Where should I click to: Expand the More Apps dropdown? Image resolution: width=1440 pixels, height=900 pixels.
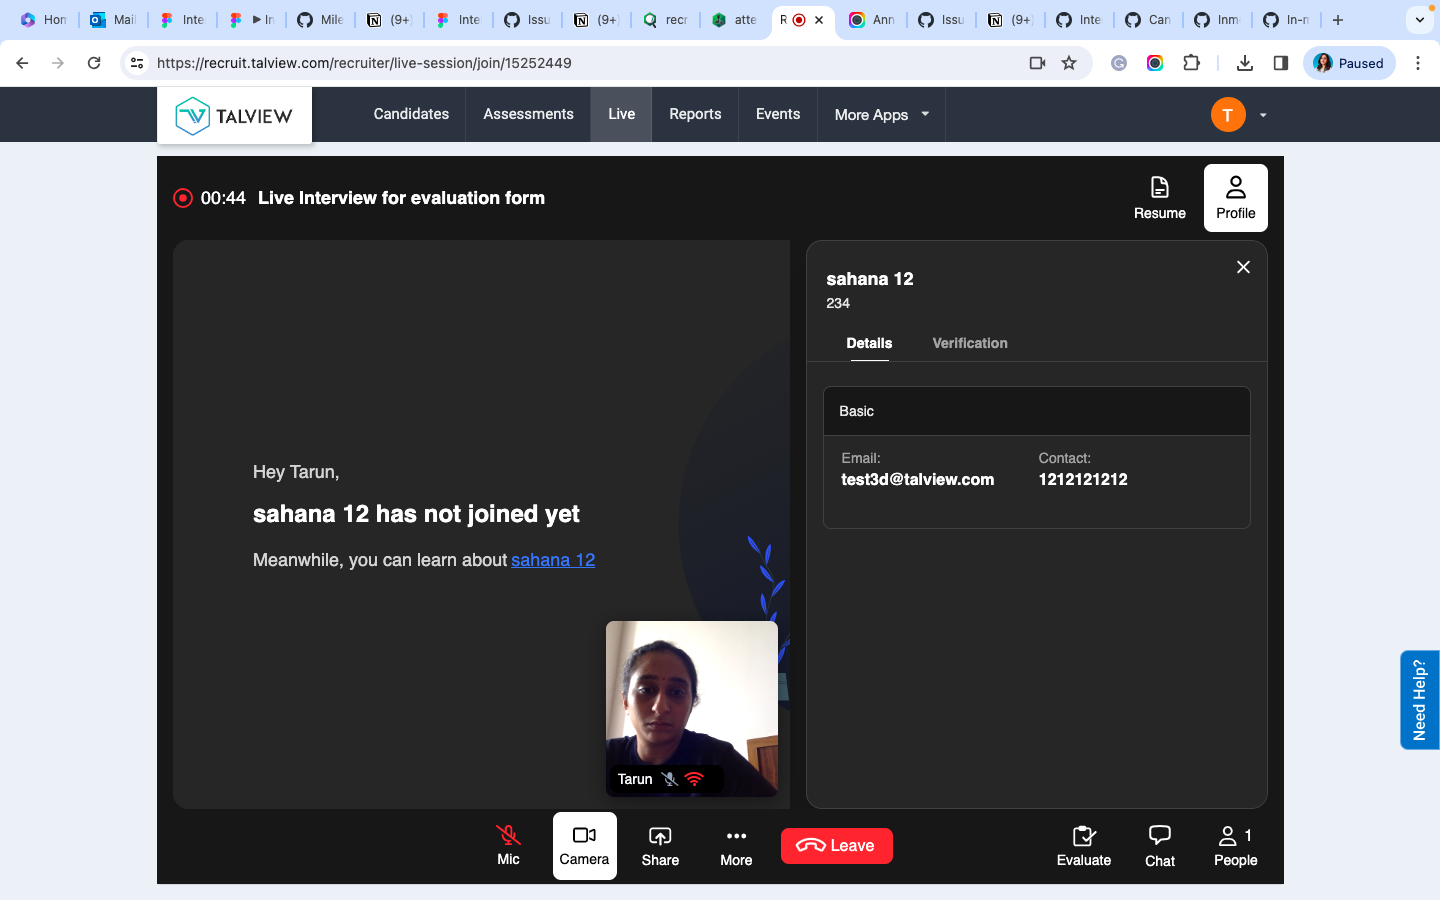[x=882, y=114]
